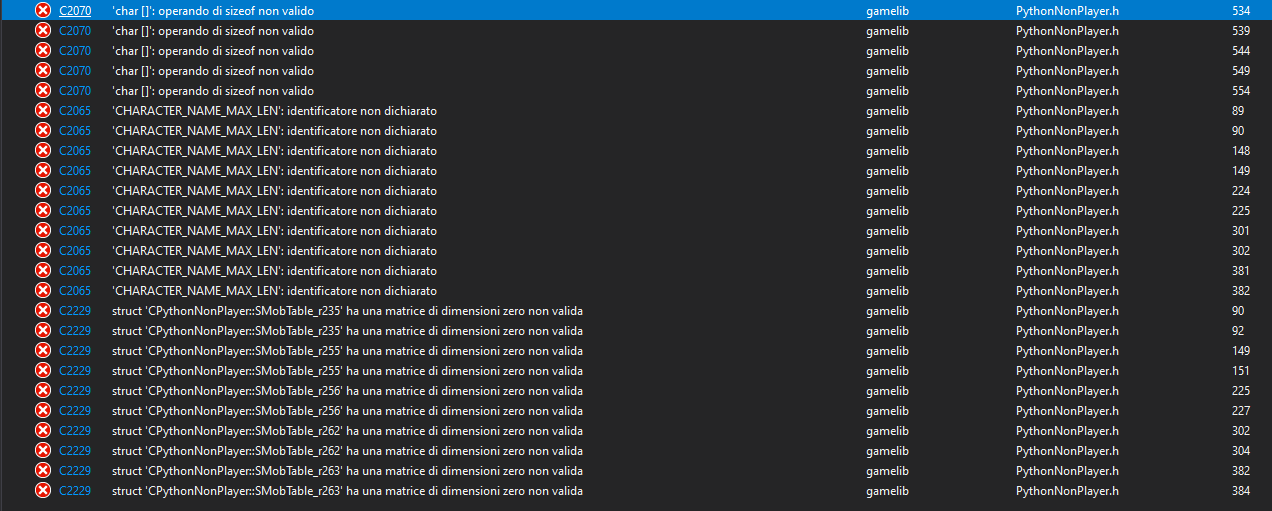Click the PythonNonPlayer.h file cell on the line 544 row
This screenshot has height=511, width=1272.
click(1067, 50)
